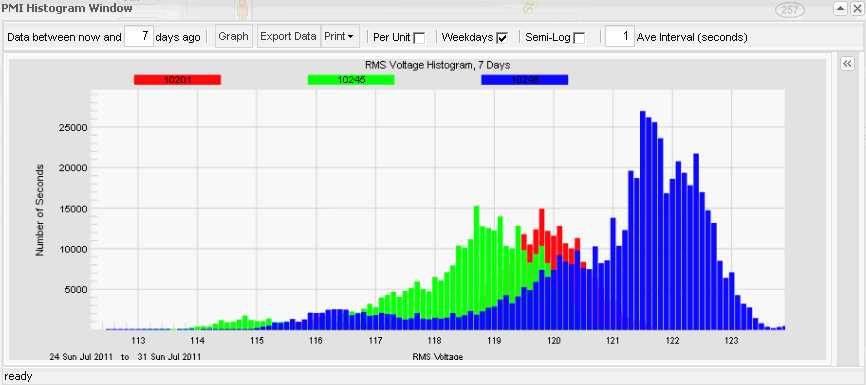Click the 113 x-axis tick label
This screenshot has width=866, height=385.
pos(138,341)
